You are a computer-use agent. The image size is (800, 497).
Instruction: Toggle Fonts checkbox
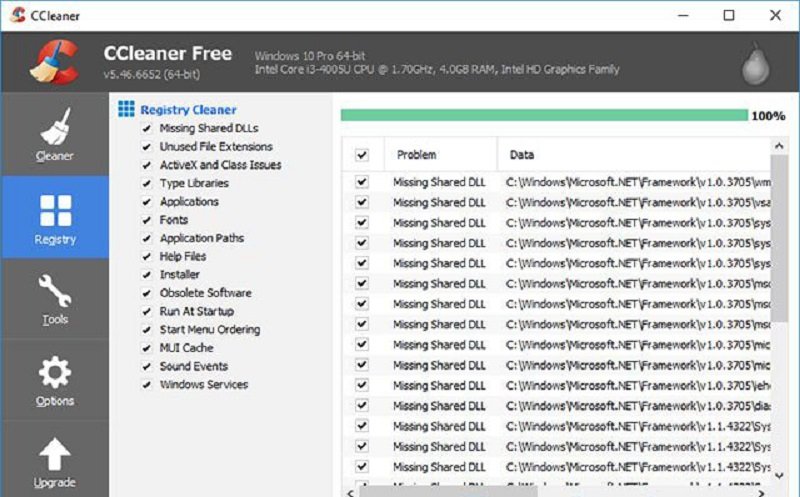[x=147, y=220]
